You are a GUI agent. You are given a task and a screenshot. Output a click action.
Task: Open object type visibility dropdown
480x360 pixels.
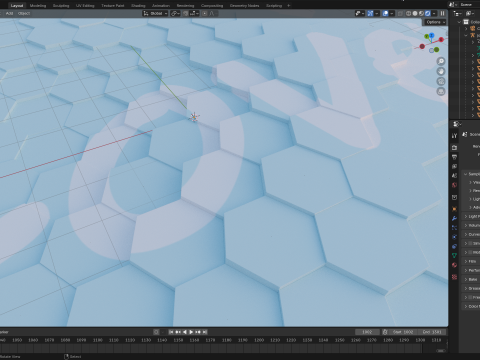(x=359, y=13)
